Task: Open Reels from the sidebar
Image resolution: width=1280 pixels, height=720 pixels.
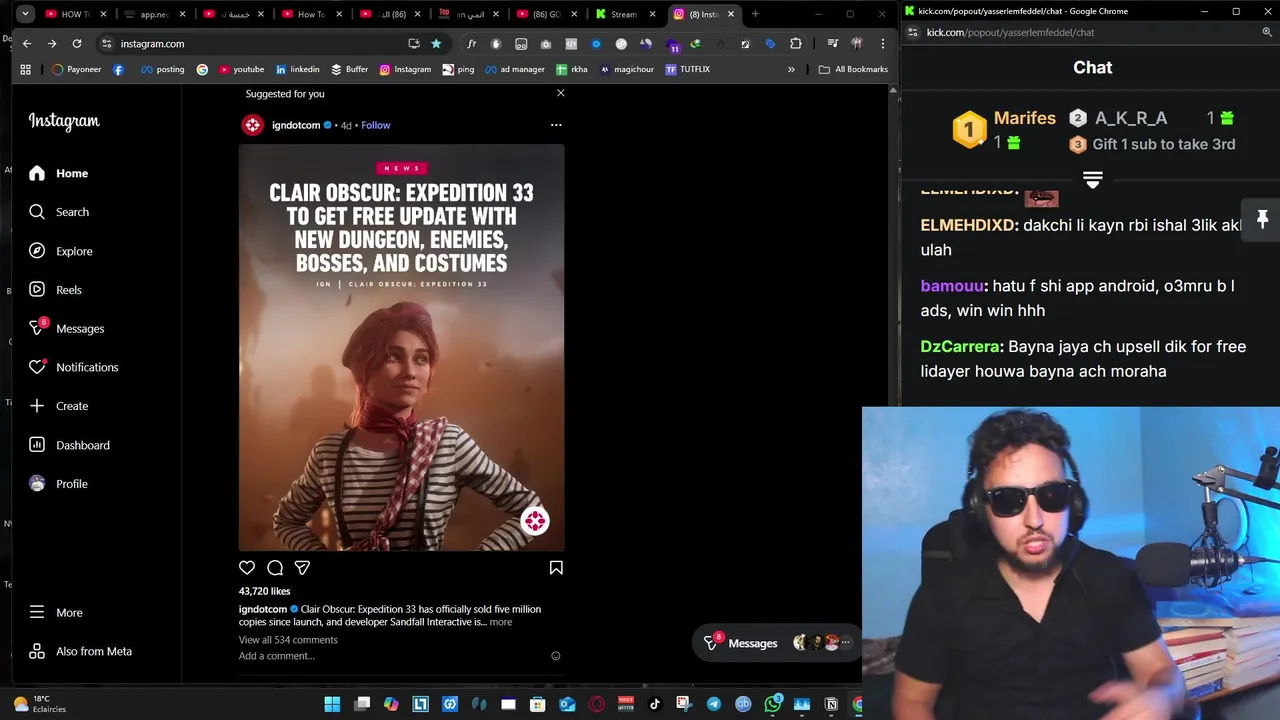Action: [x=56, y=290]
